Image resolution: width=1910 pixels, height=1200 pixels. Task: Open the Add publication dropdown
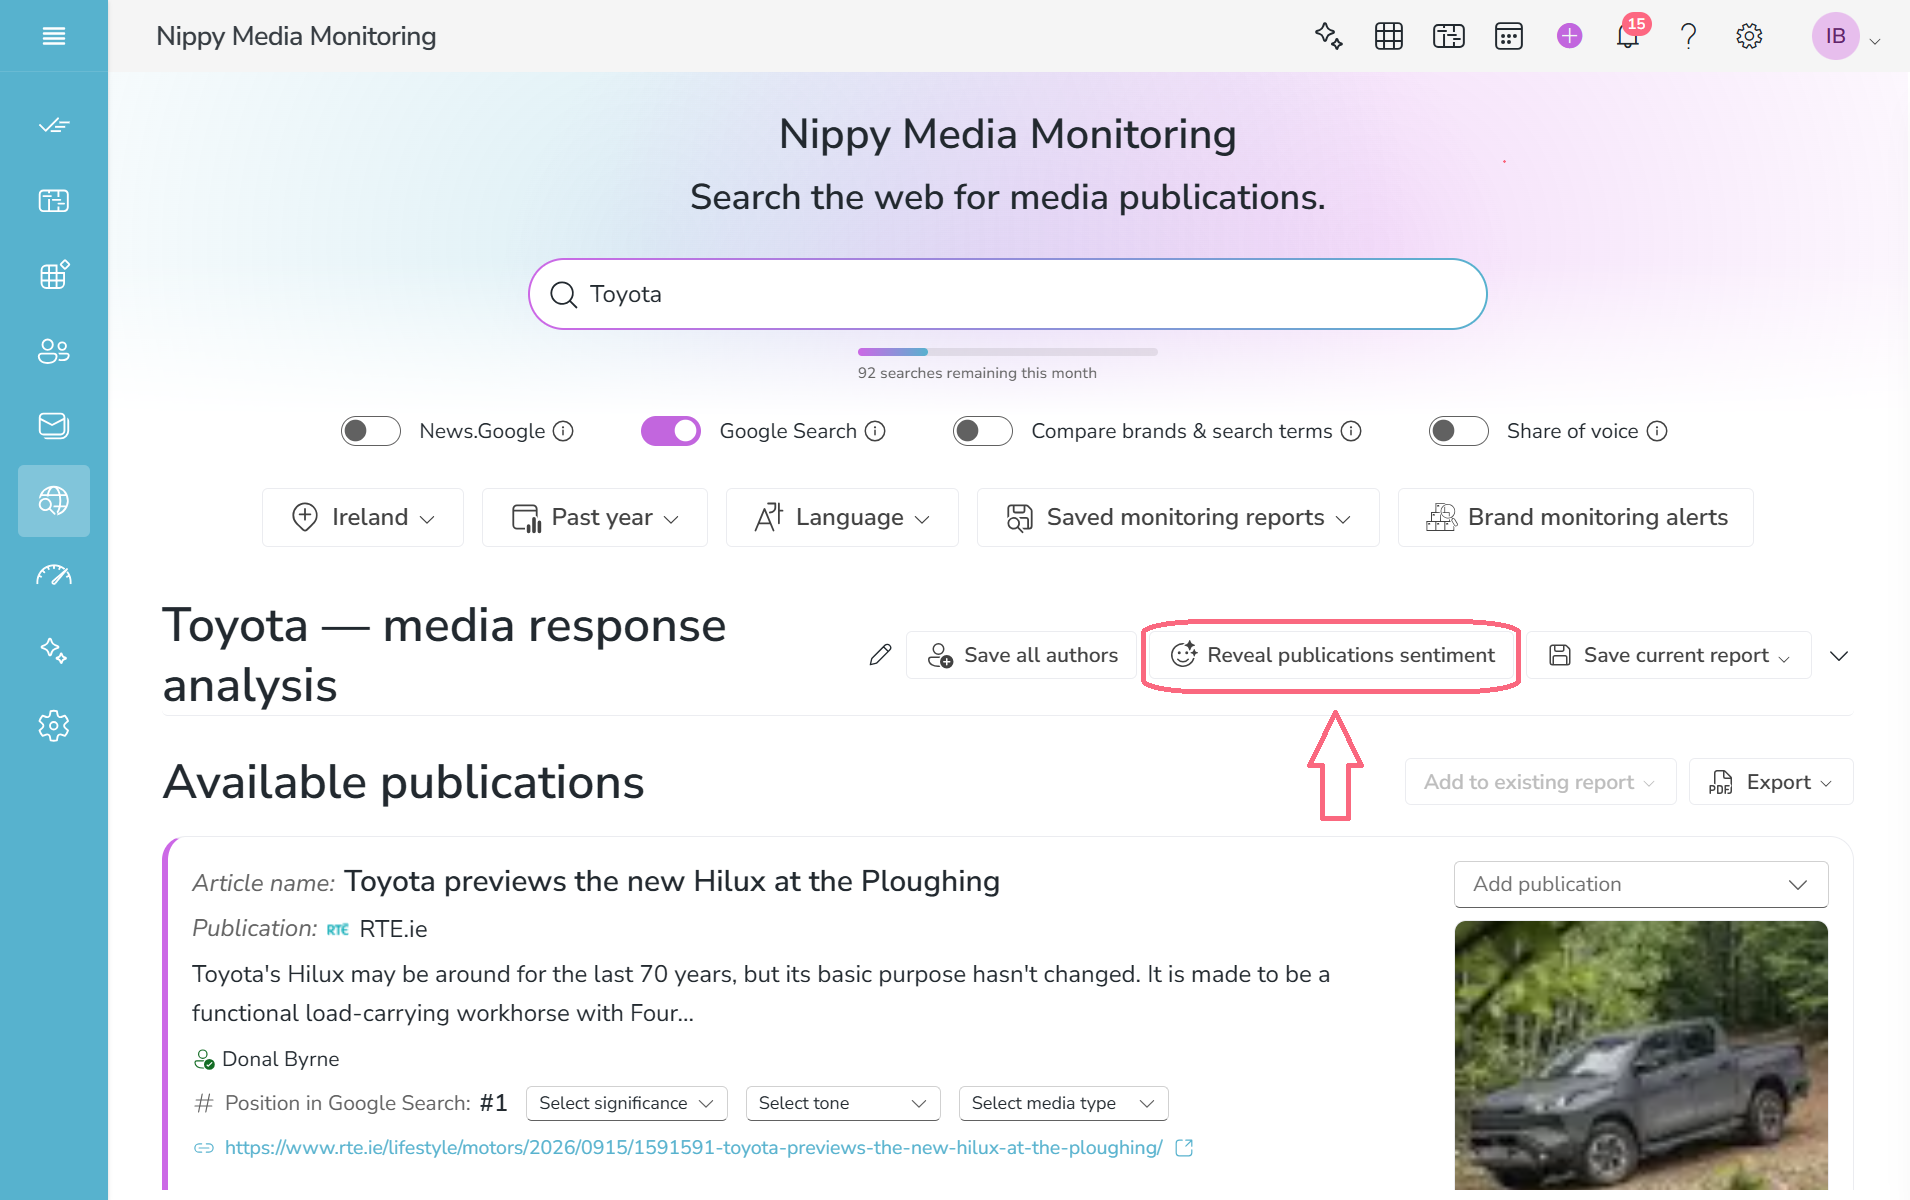1641,884
